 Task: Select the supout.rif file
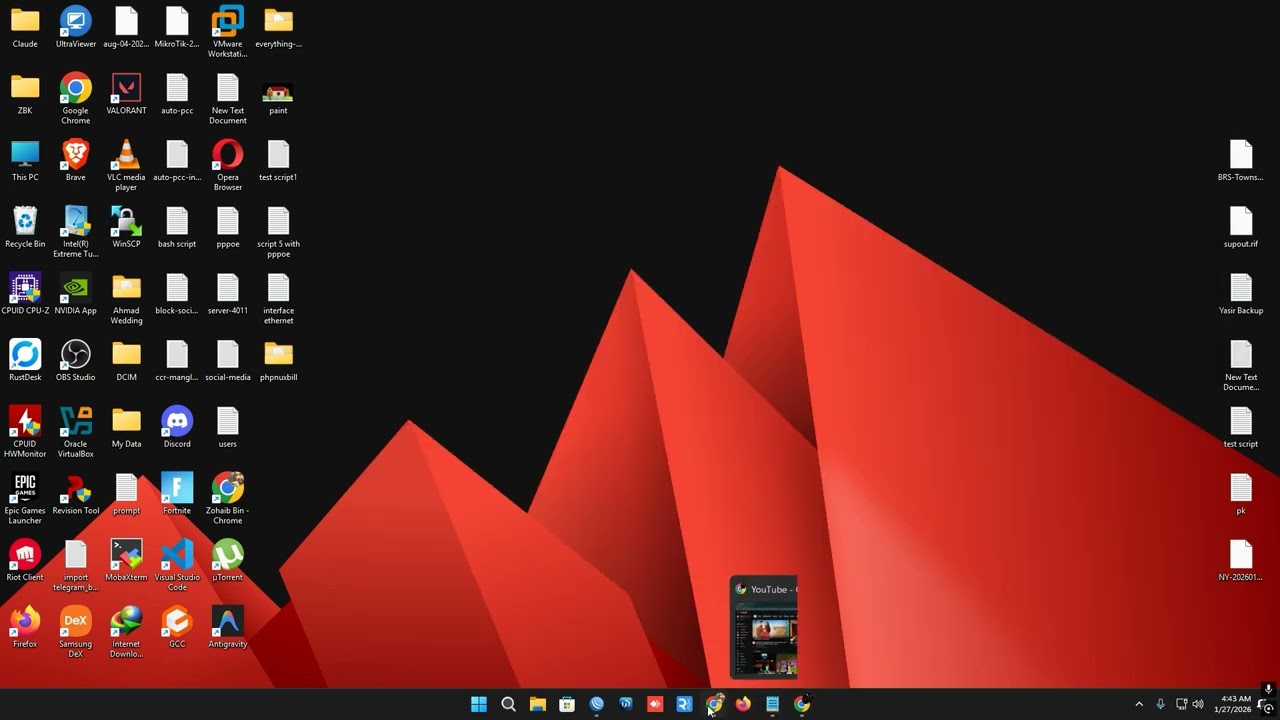[x=1241, y=228]
